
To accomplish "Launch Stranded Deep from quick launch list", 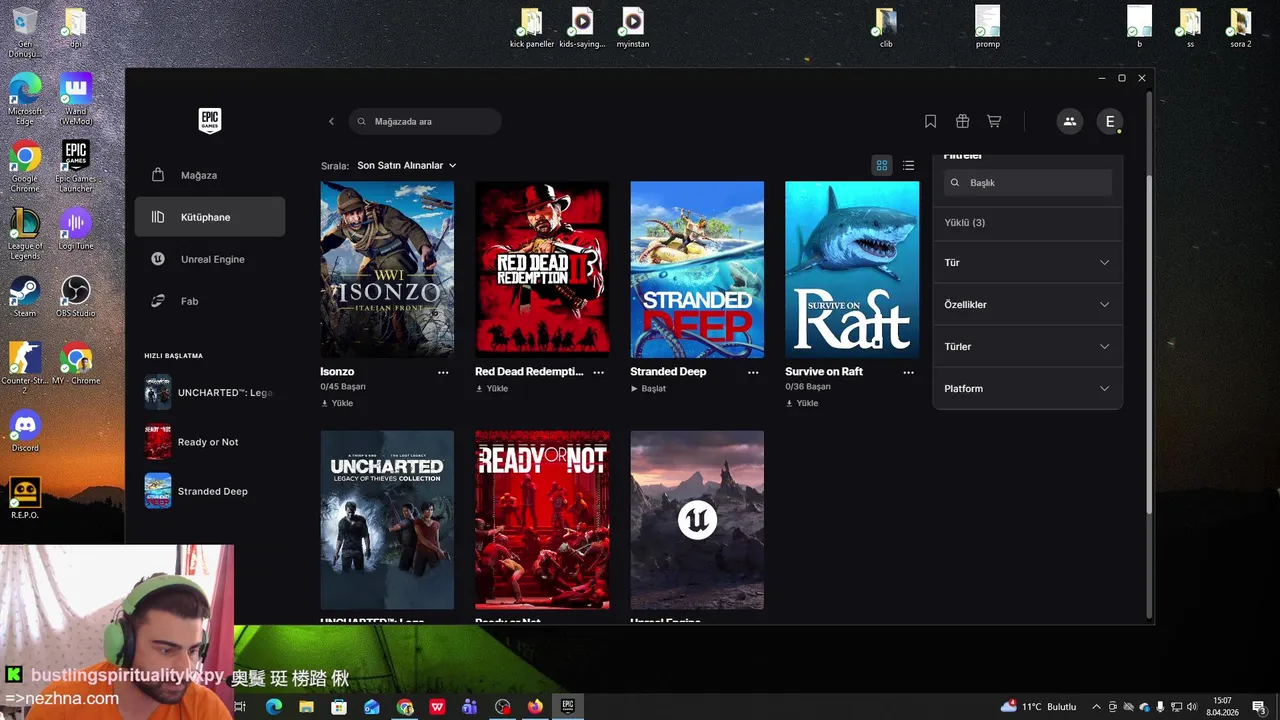I will point(210,491).
